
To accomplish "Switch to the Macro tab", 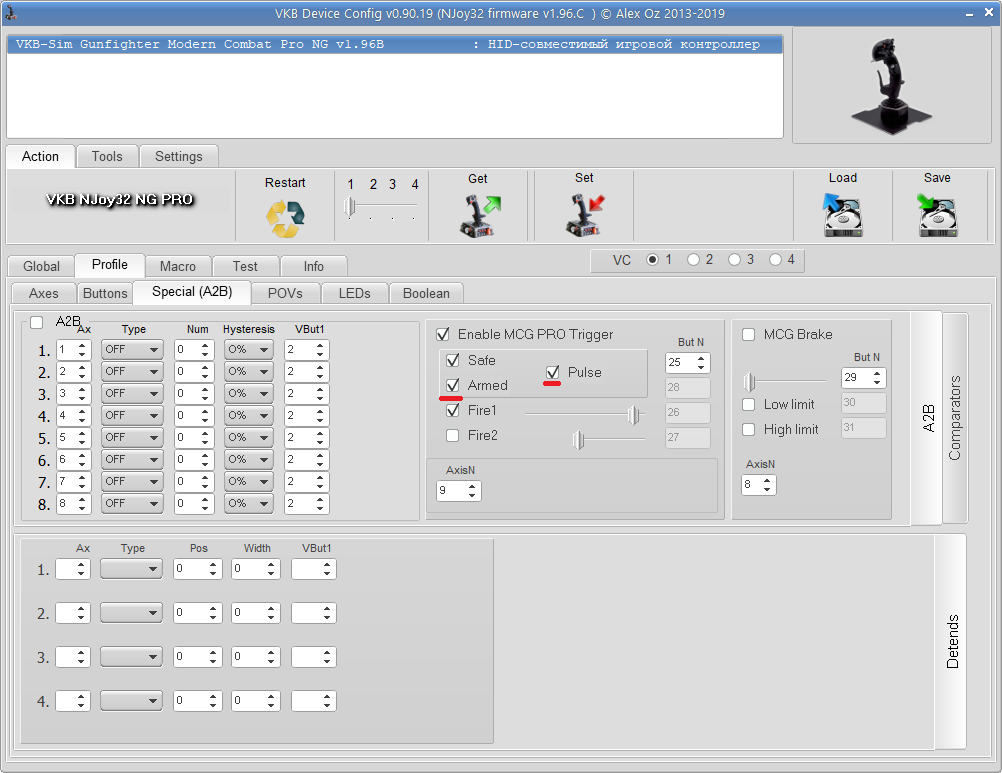I will pos(178,266).
